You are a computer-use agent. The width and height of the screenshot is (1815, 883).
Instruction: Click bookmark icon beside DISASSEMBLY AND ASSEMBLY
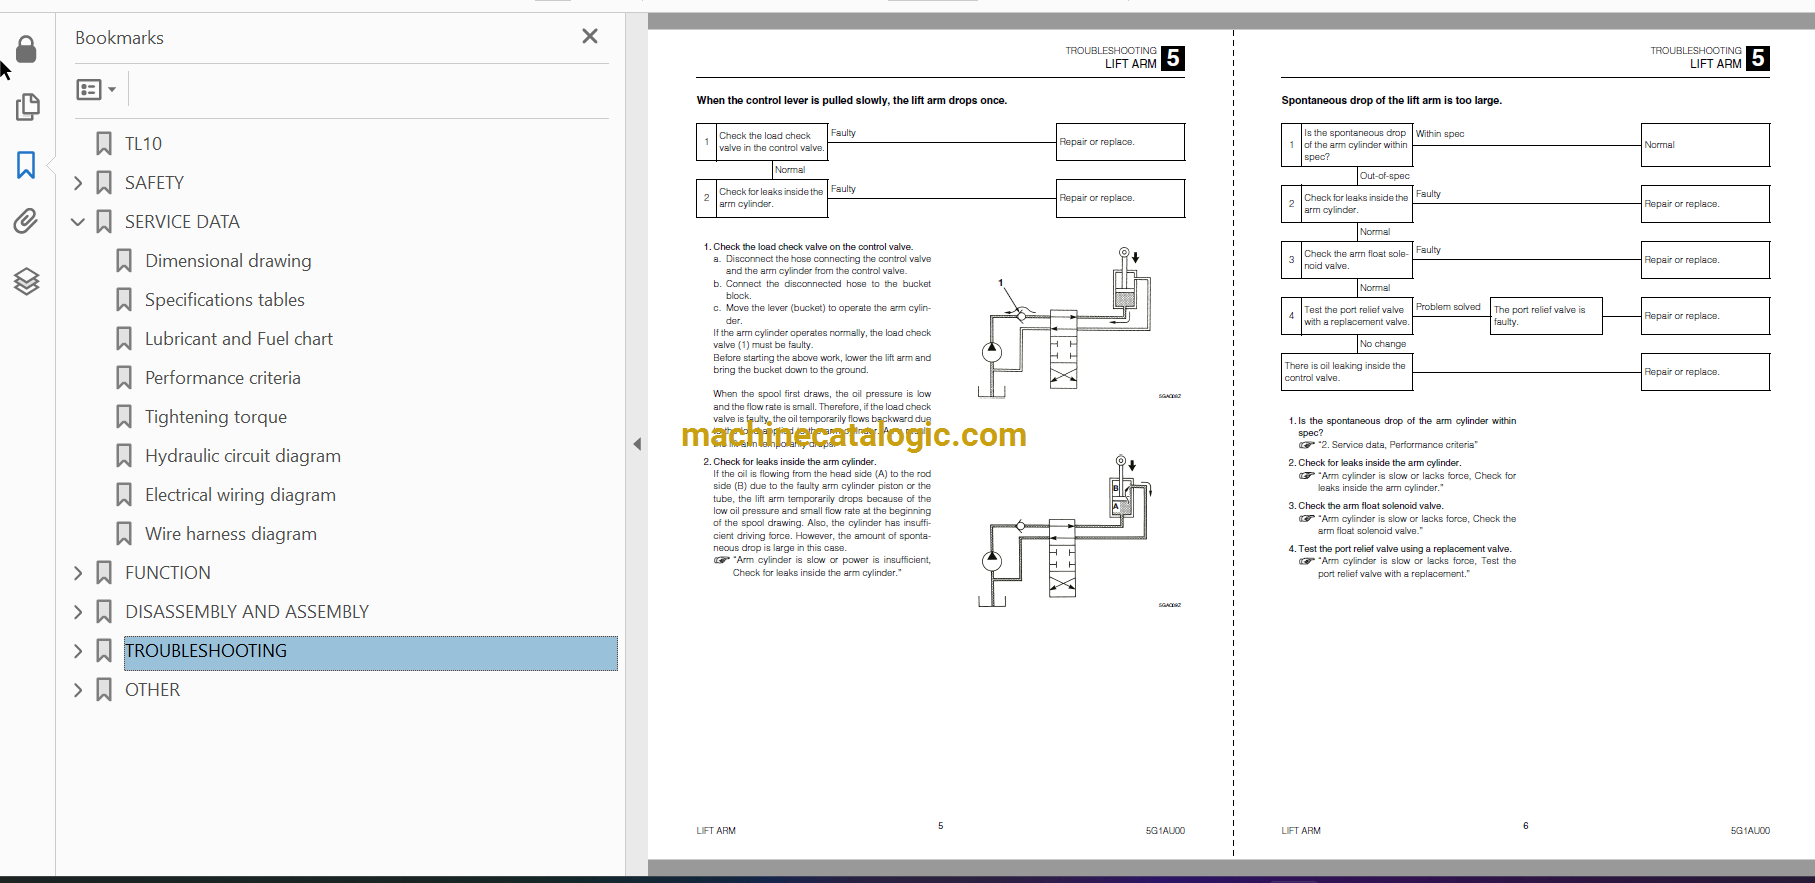(x=104, y=612)
